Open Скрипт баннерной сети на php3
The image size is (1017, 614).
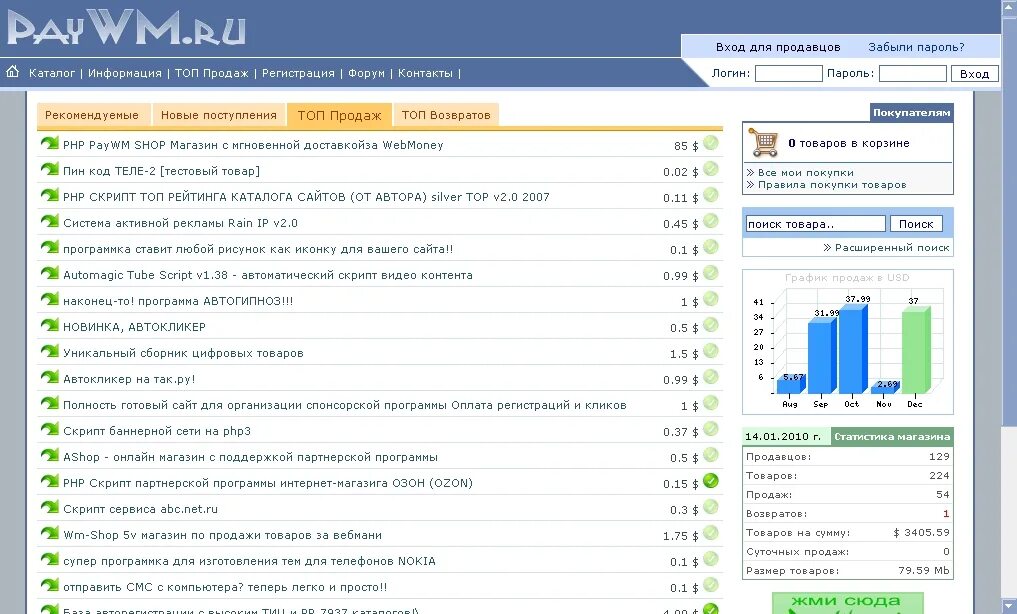coord(157,431)
